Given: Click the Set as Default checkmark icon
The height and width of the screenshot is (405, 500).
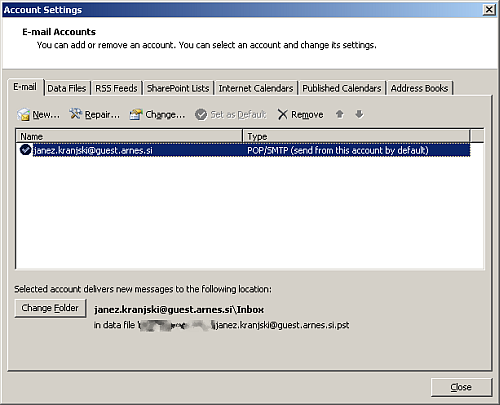Looking at the screenshot, I should tap(201, 115).
